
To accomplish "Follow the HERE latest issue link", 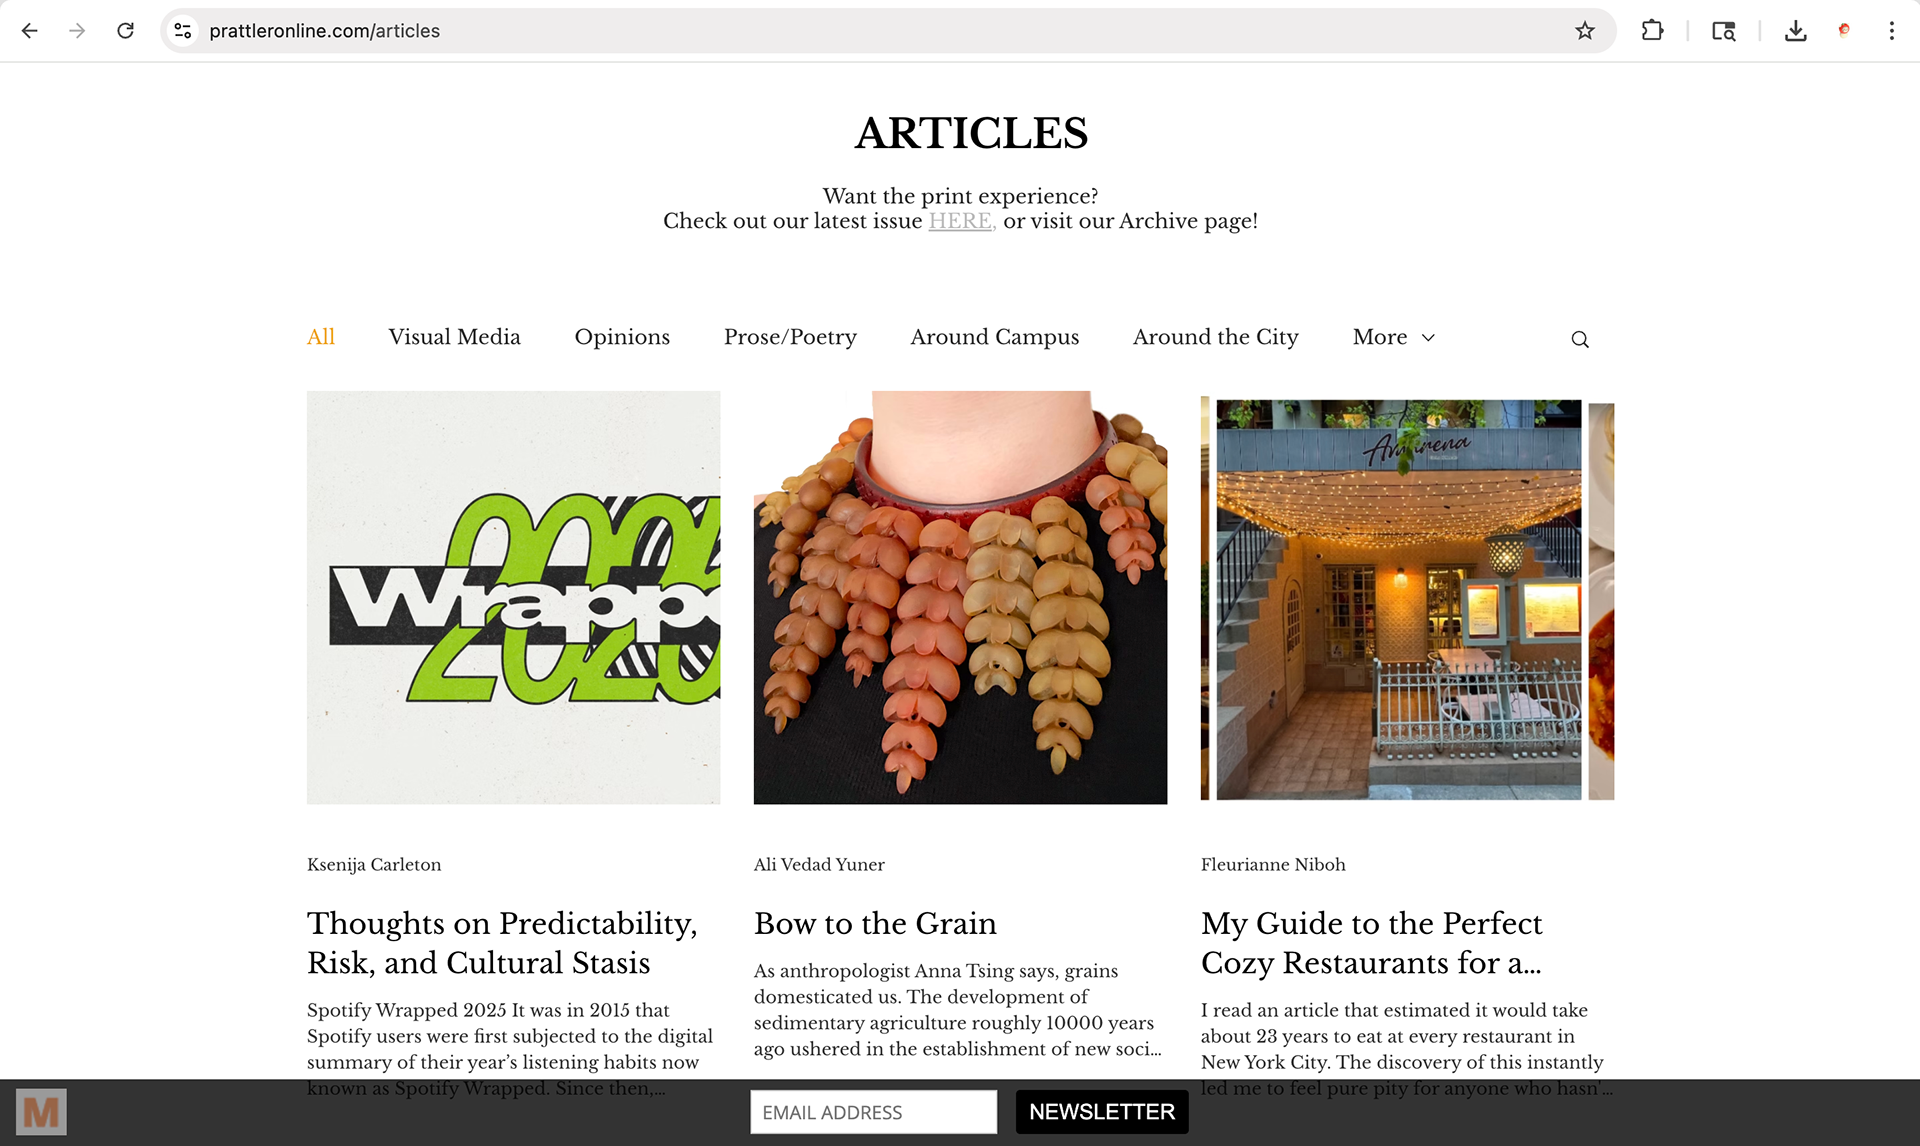I will (x=961, y=221).
